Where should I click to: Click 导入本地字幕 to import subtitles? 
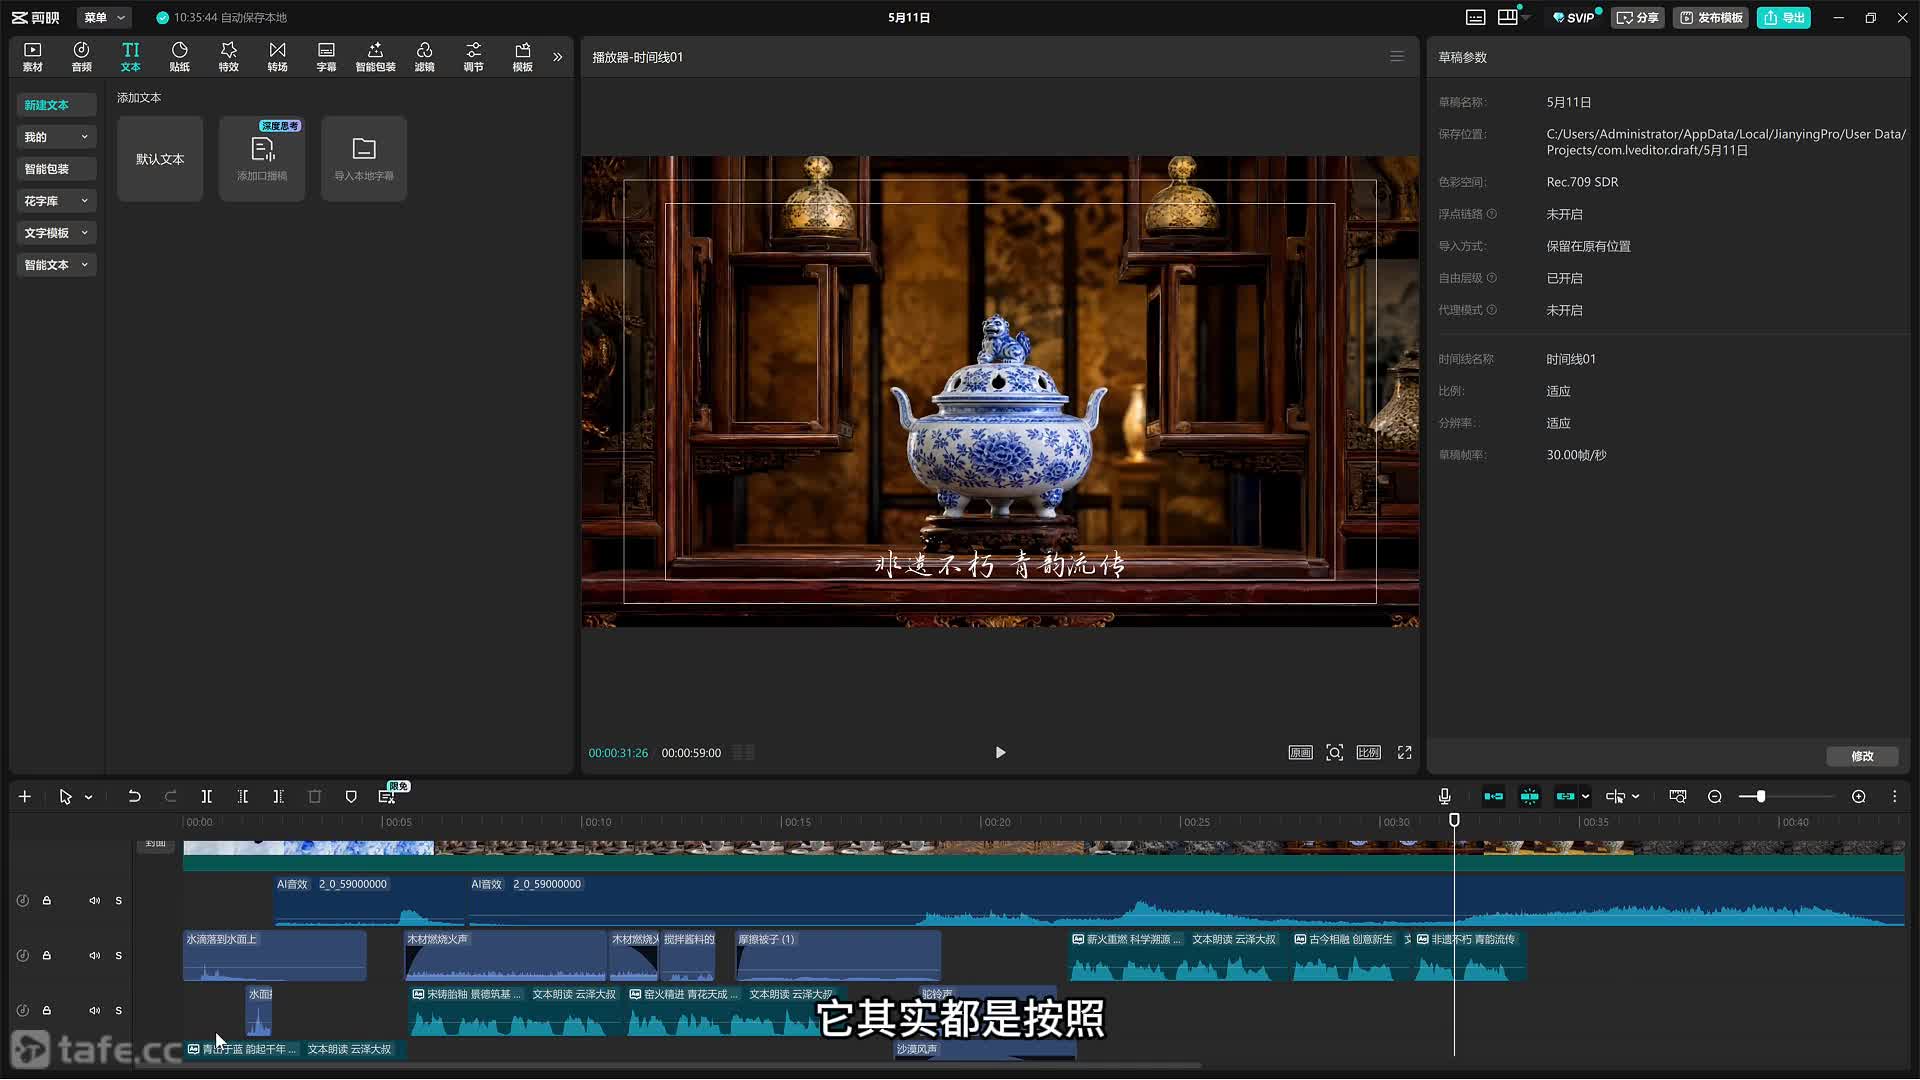[364, 159]
